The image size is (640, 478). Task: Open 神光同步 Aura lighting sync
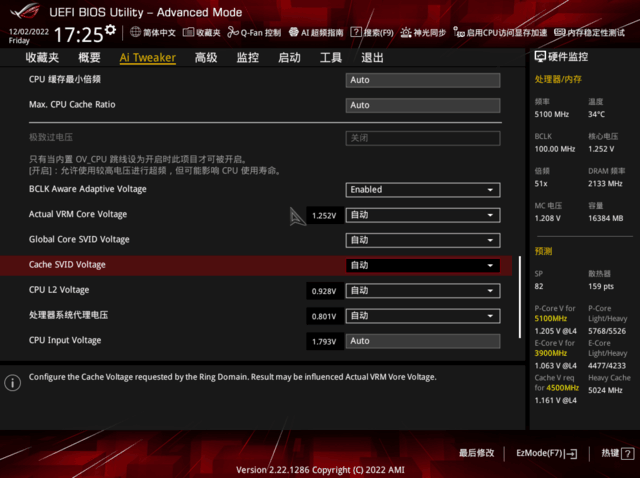pos(427,33)
